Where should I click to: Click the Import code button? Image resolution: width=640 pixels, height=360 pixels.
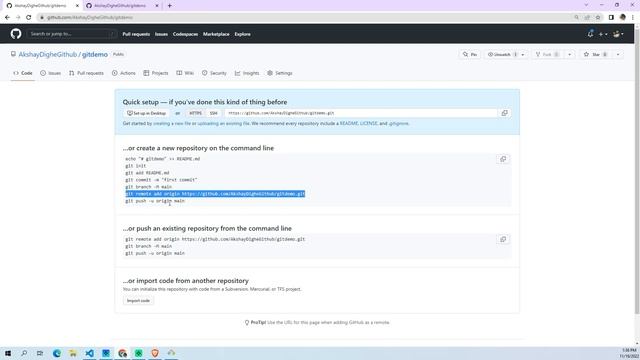[x=138, y=301]
